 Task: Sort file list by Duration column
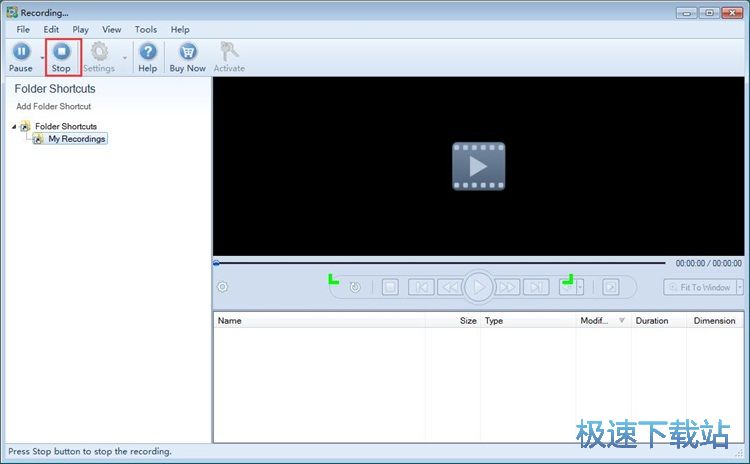coord(659,320)
